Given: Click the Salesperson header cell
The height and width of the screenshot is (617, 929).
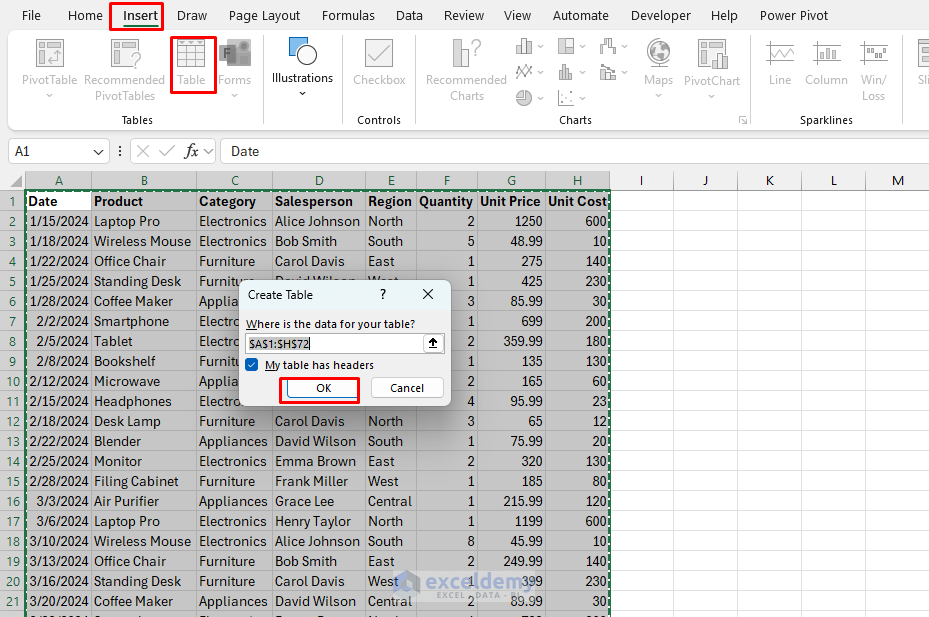Looking at the screenshot, I should point(319,202).
